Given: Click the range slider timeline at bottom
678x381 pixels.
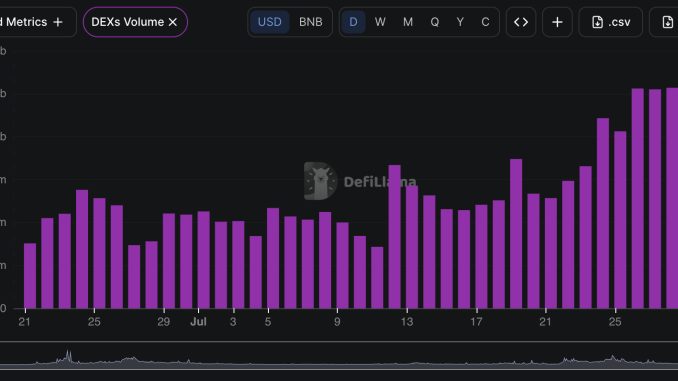Looking at the screenshot, I should [339, 356].
